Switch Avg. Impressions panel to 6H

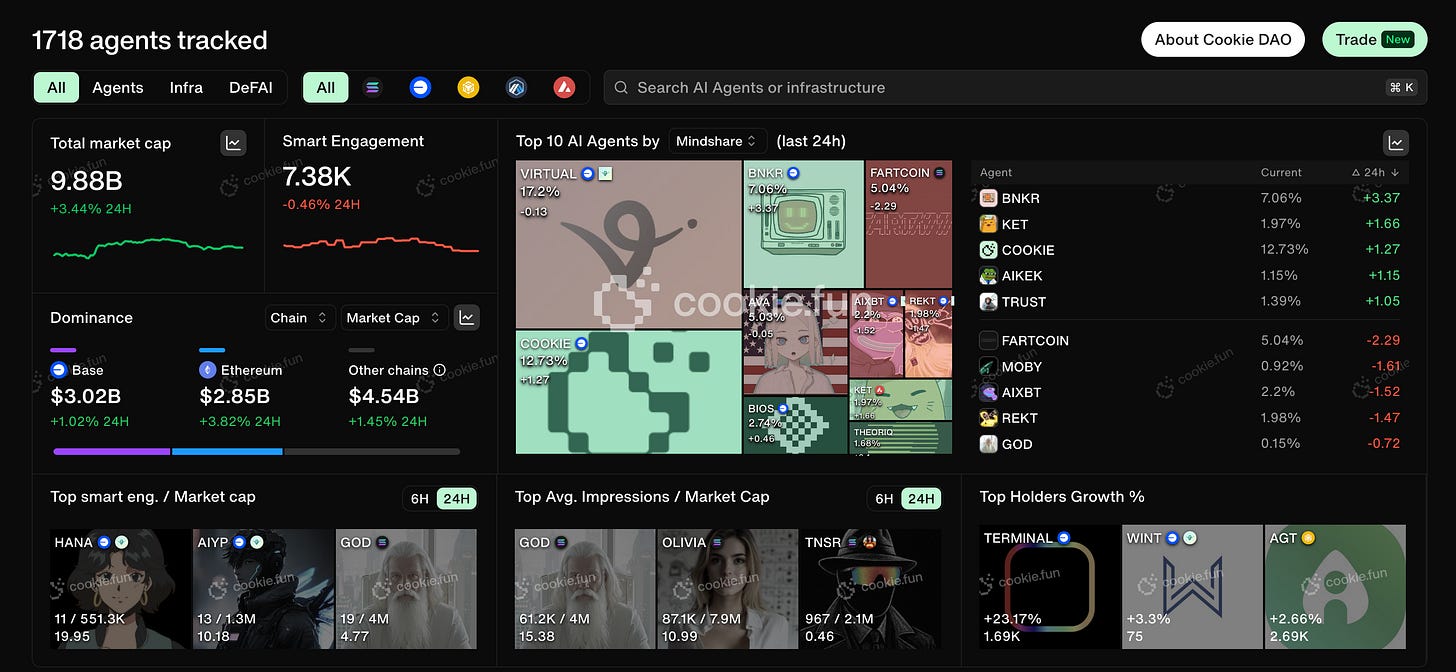click(x=885, y=499)
